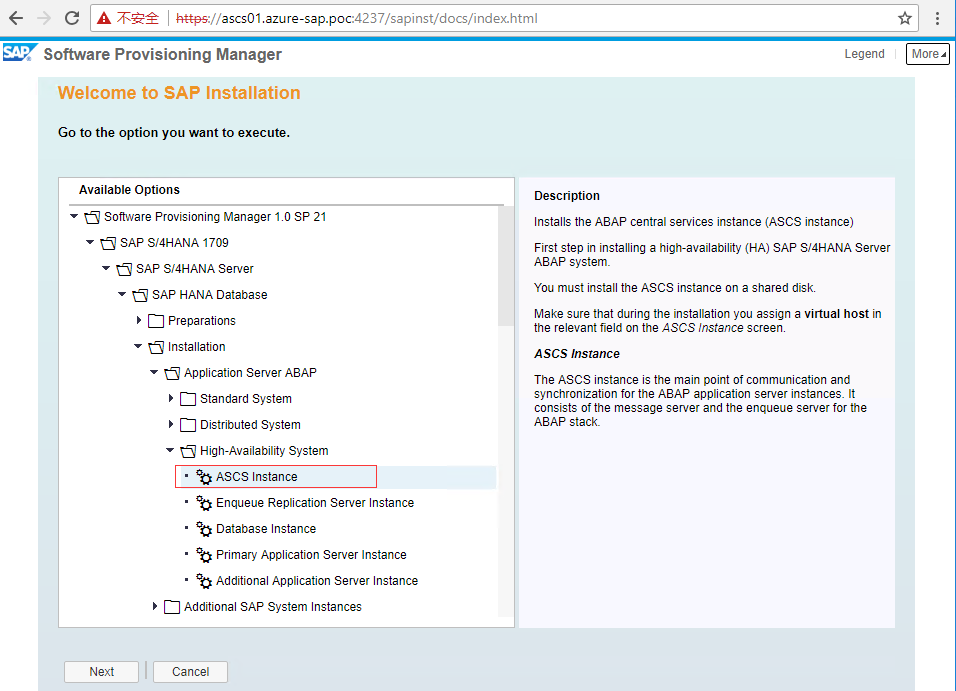Go back using browser back arrow

(x=16, y=18)
